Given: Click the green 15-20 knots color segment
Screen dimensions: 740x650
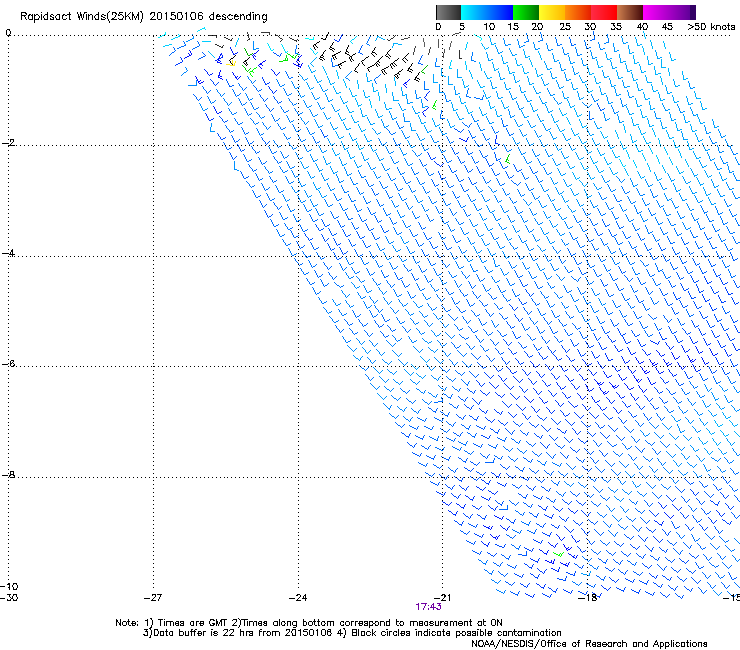Looking at the screenshot, I should point(526,12).
